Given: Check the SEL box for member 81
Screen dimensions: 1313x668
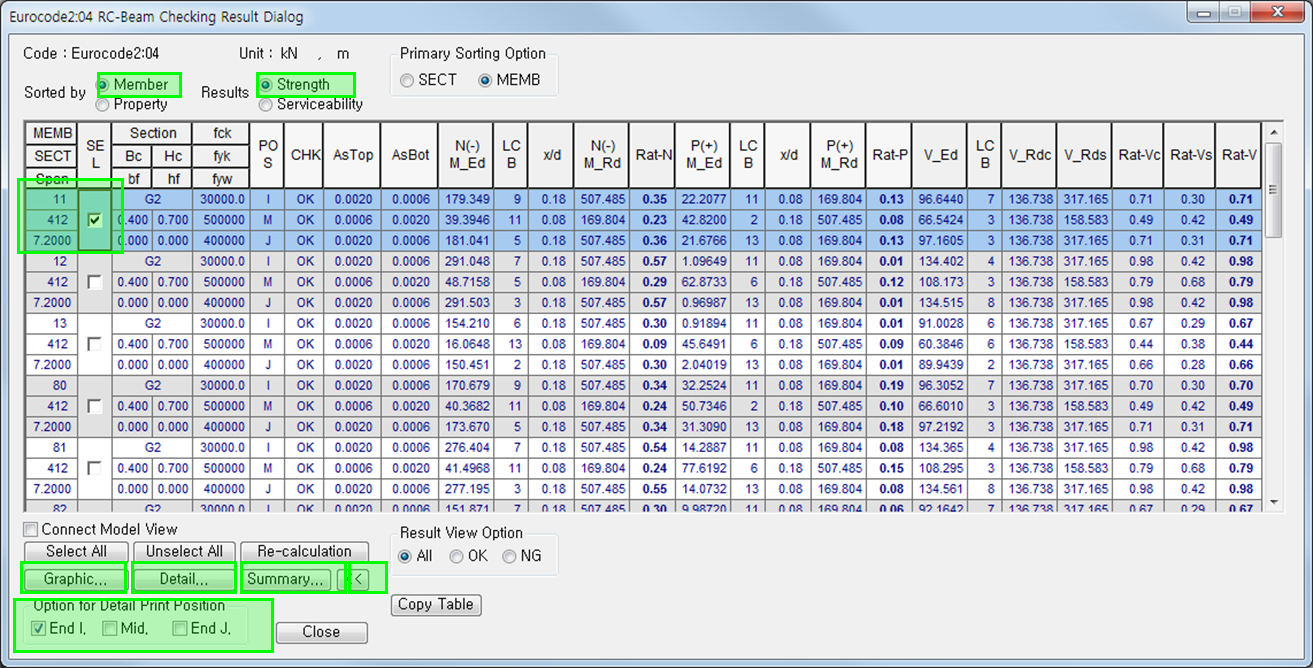Looking at the screenshot, I should 95,468.
